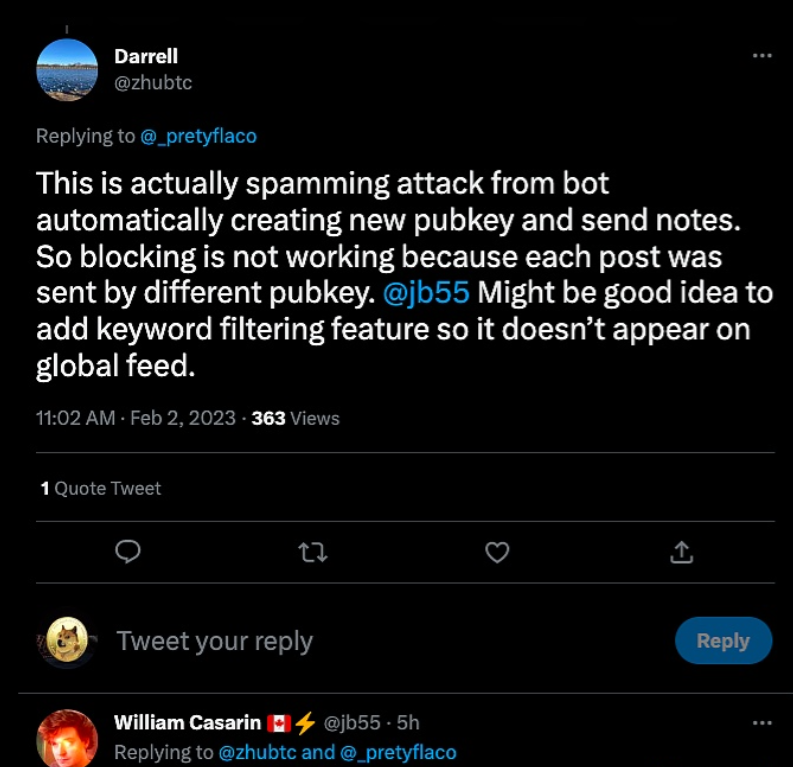Screen dimensions: 793x767
Task: Click the reply speech bubble icon
Action: coord(127,551)
